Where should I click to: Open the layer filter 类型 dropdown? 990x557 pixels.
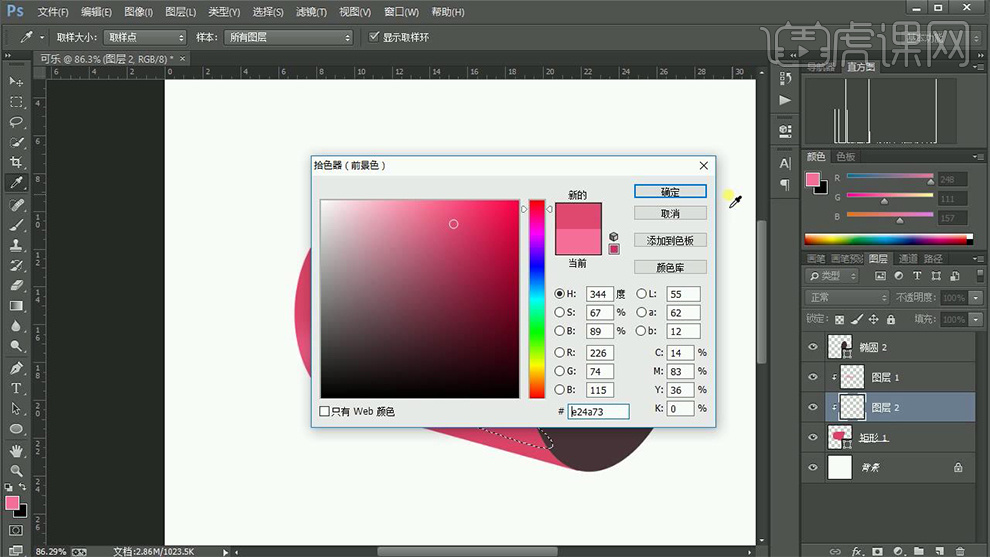click(x=832, y=276)
